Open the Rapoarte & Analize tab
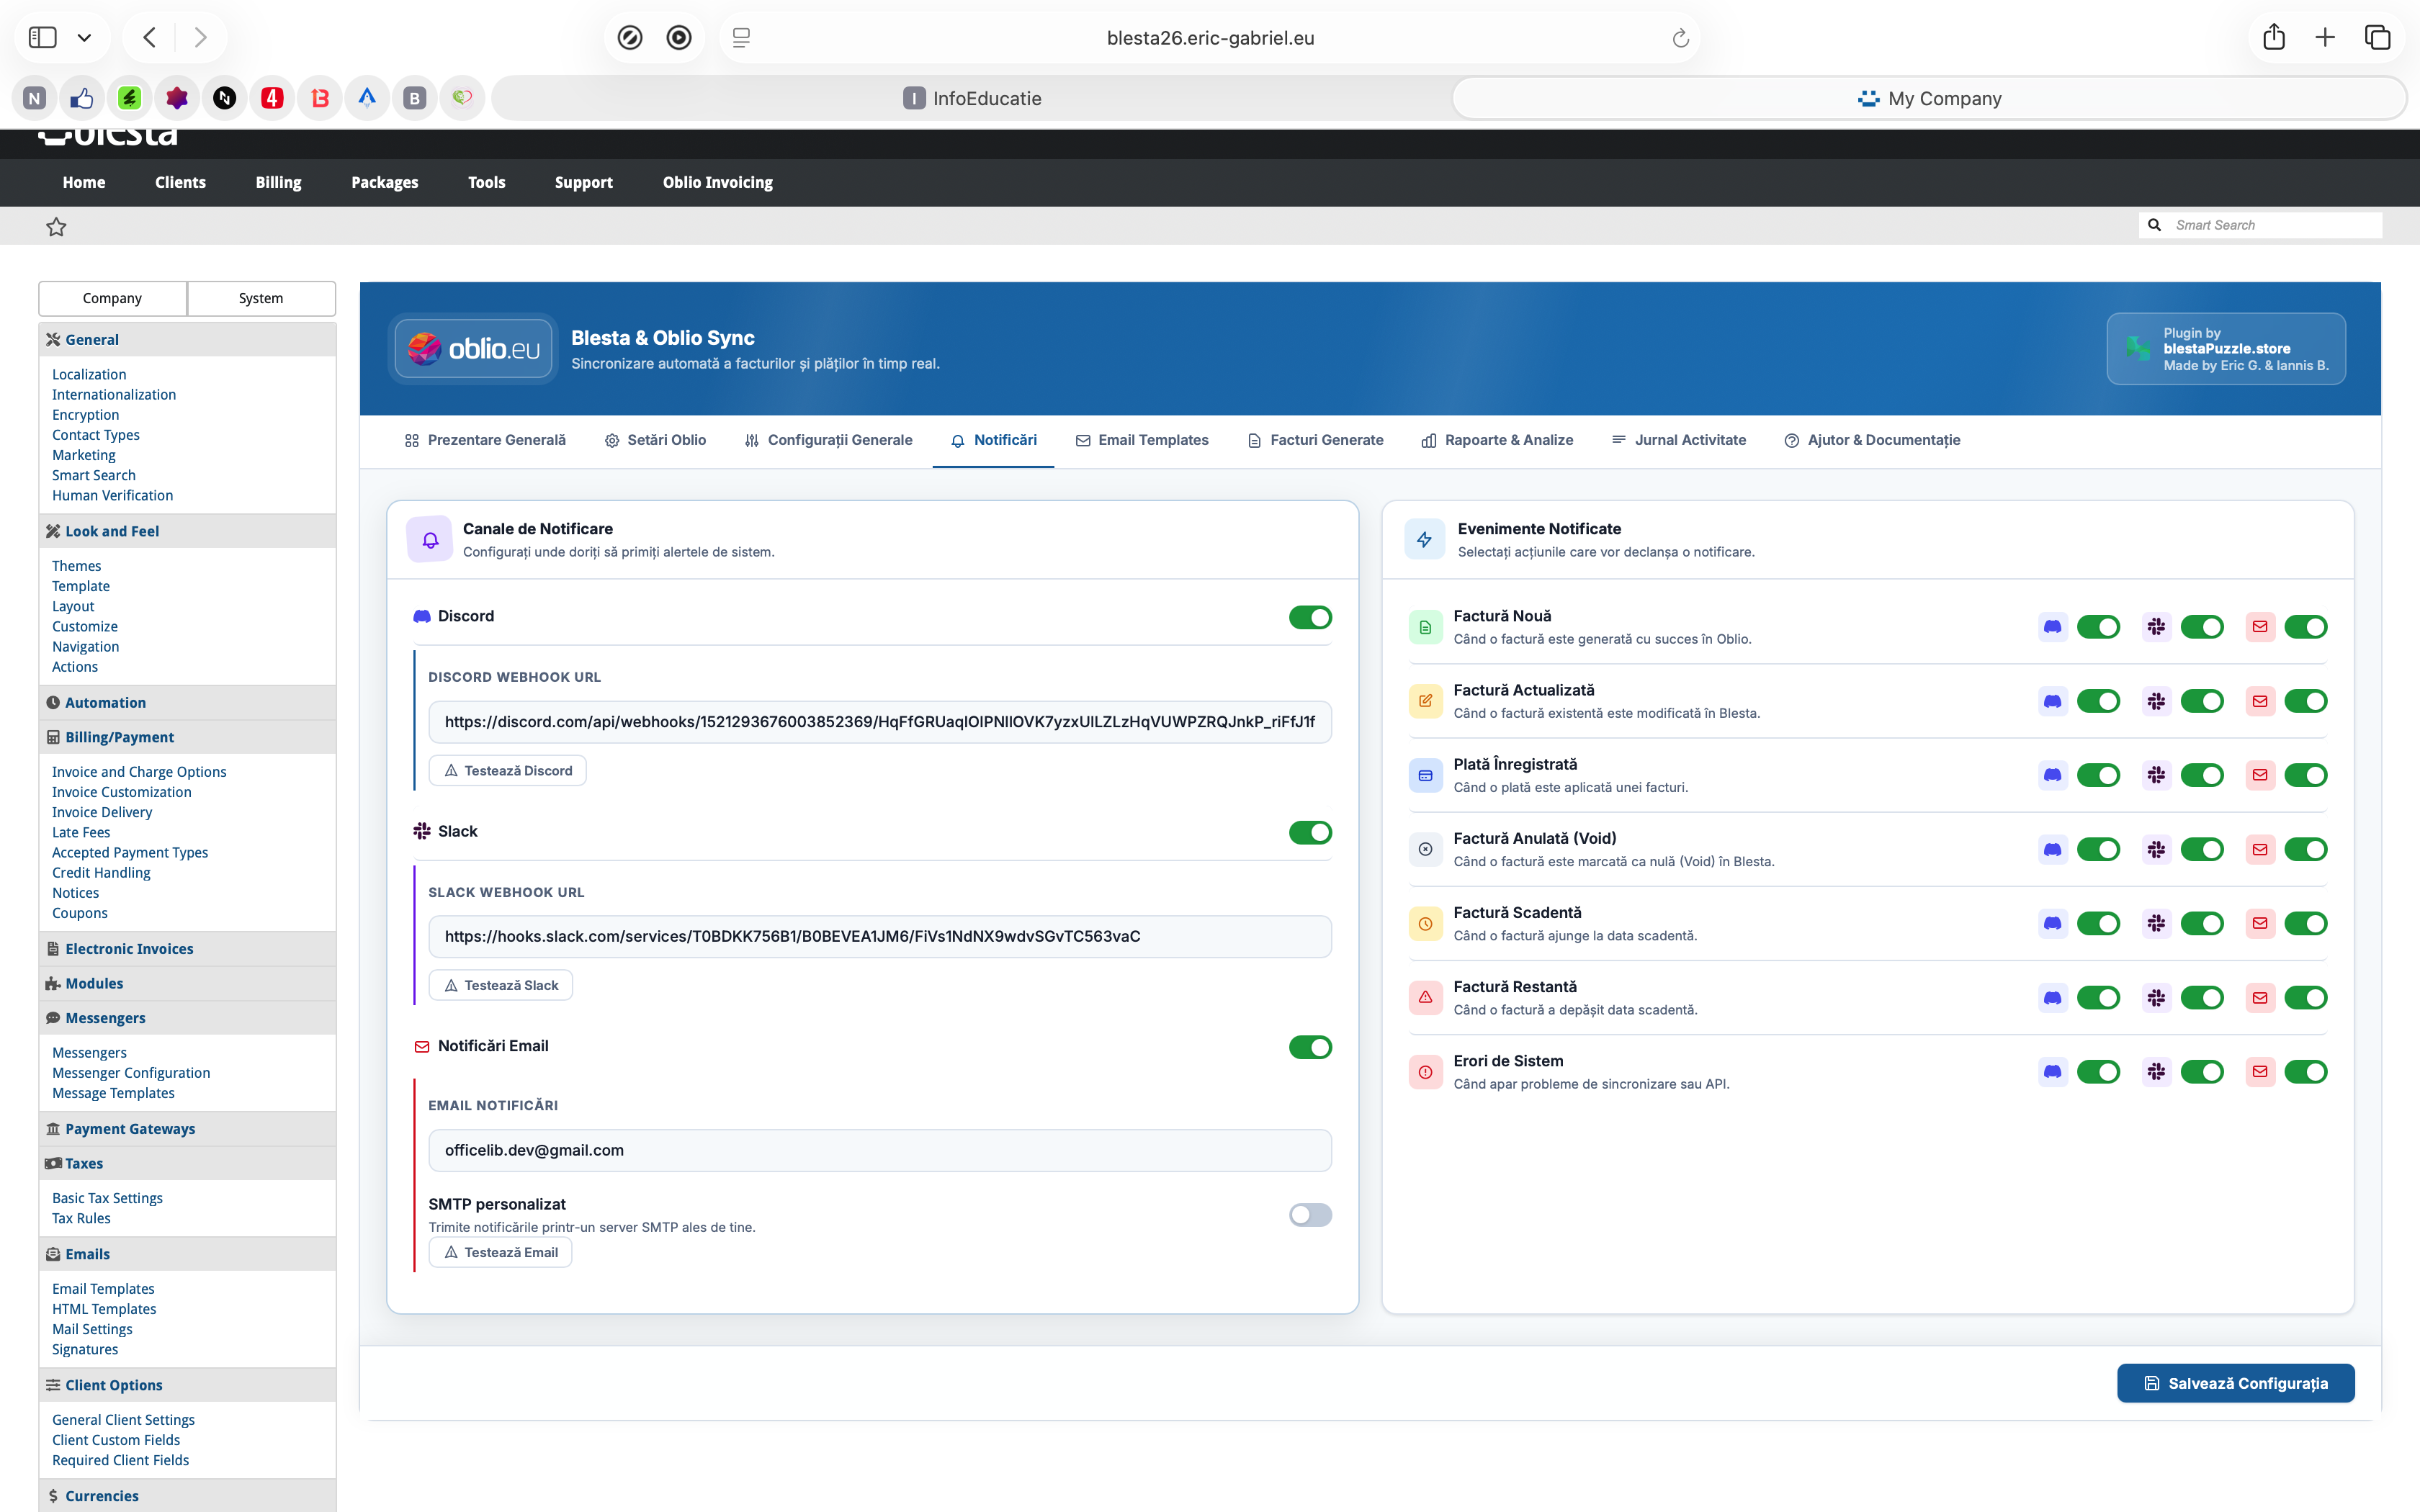The height and width of the screenshot is (1512, 2420). pos(1498,440)
